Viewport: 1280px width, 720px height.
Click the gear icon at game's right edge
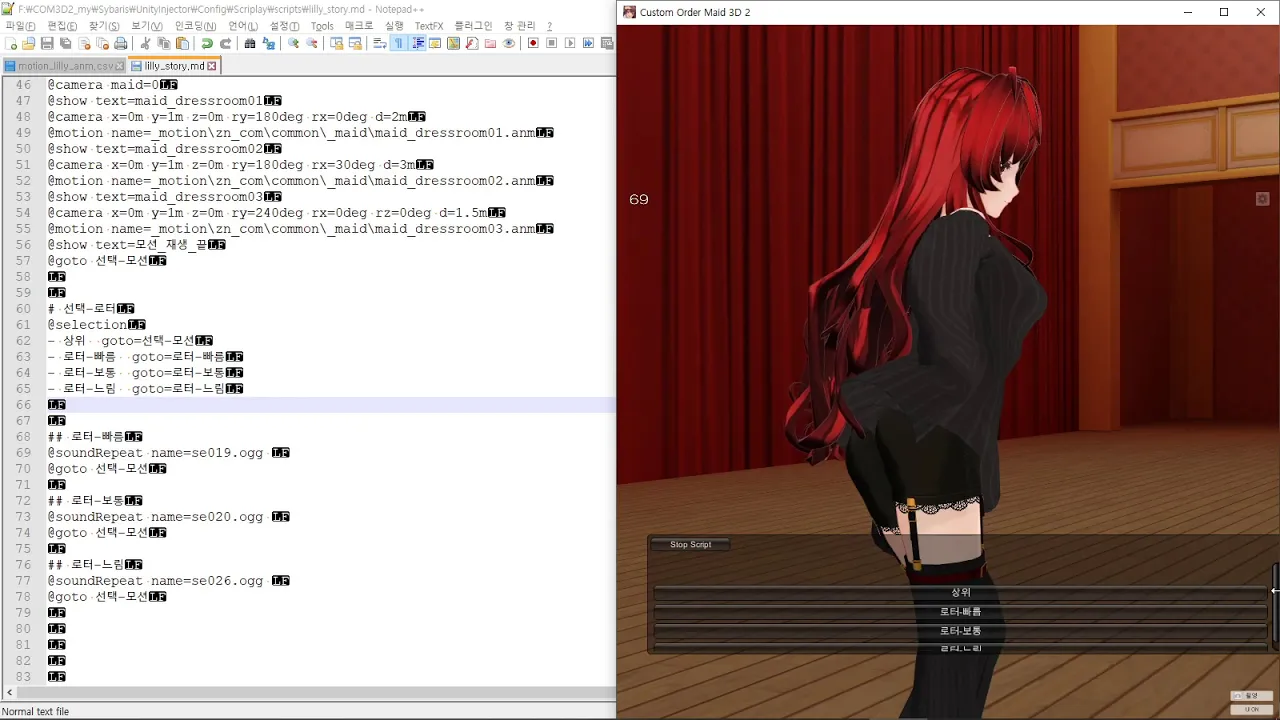tap(1262, 199)
